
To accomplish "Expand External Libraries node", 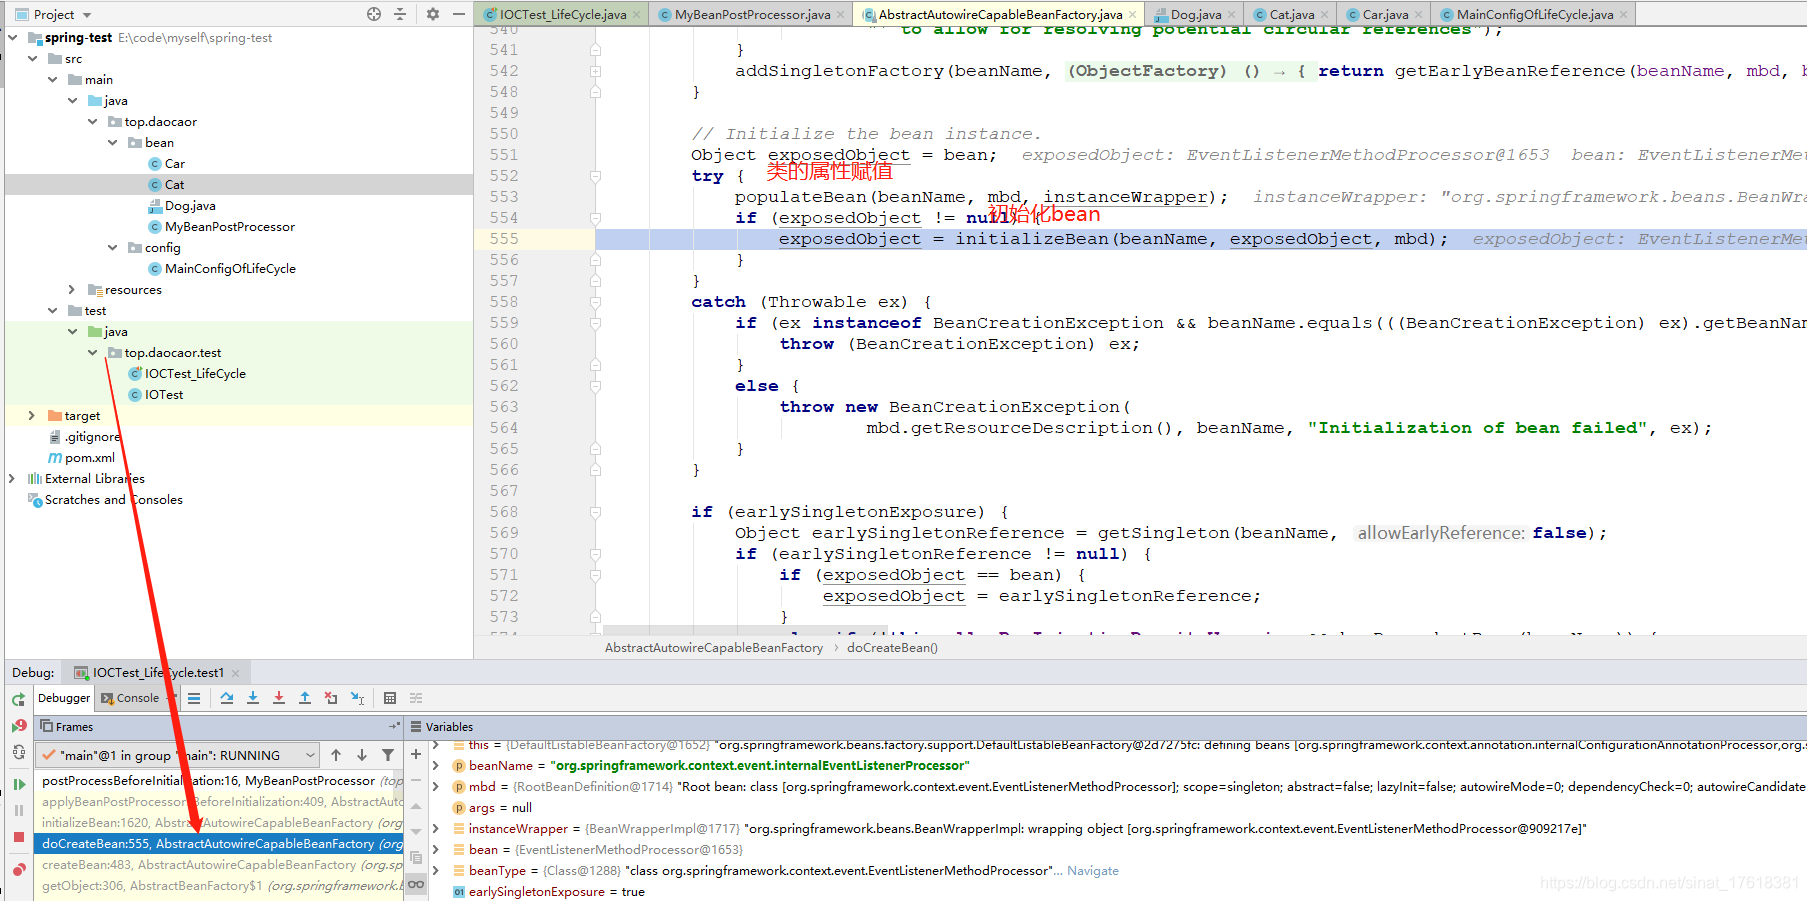I will (x=12, y=479).
